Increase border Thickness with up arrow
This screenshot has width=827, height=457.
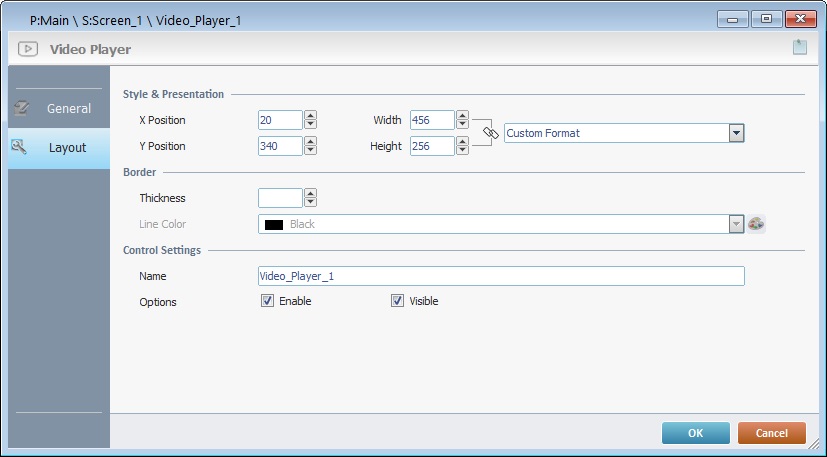310,194
